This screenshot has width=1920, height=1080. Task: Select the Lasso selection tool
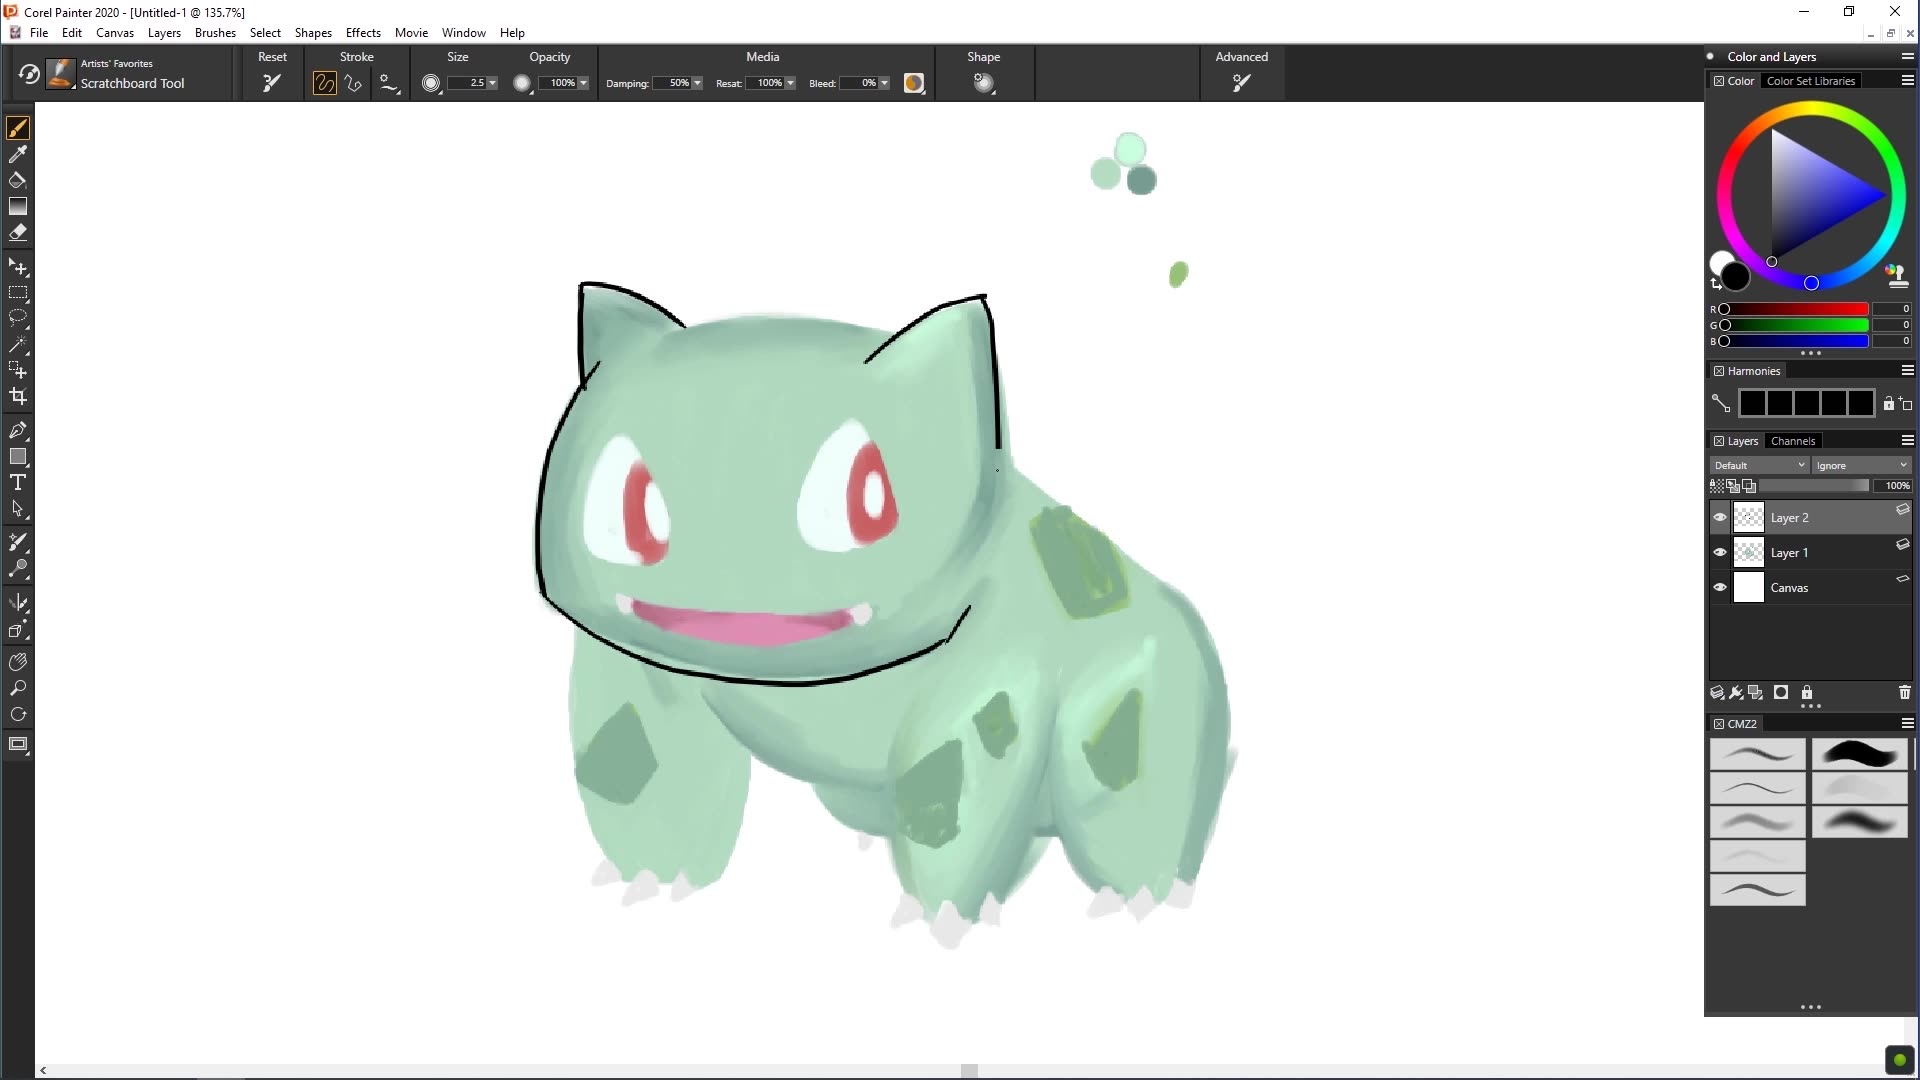tap(18, 316)
